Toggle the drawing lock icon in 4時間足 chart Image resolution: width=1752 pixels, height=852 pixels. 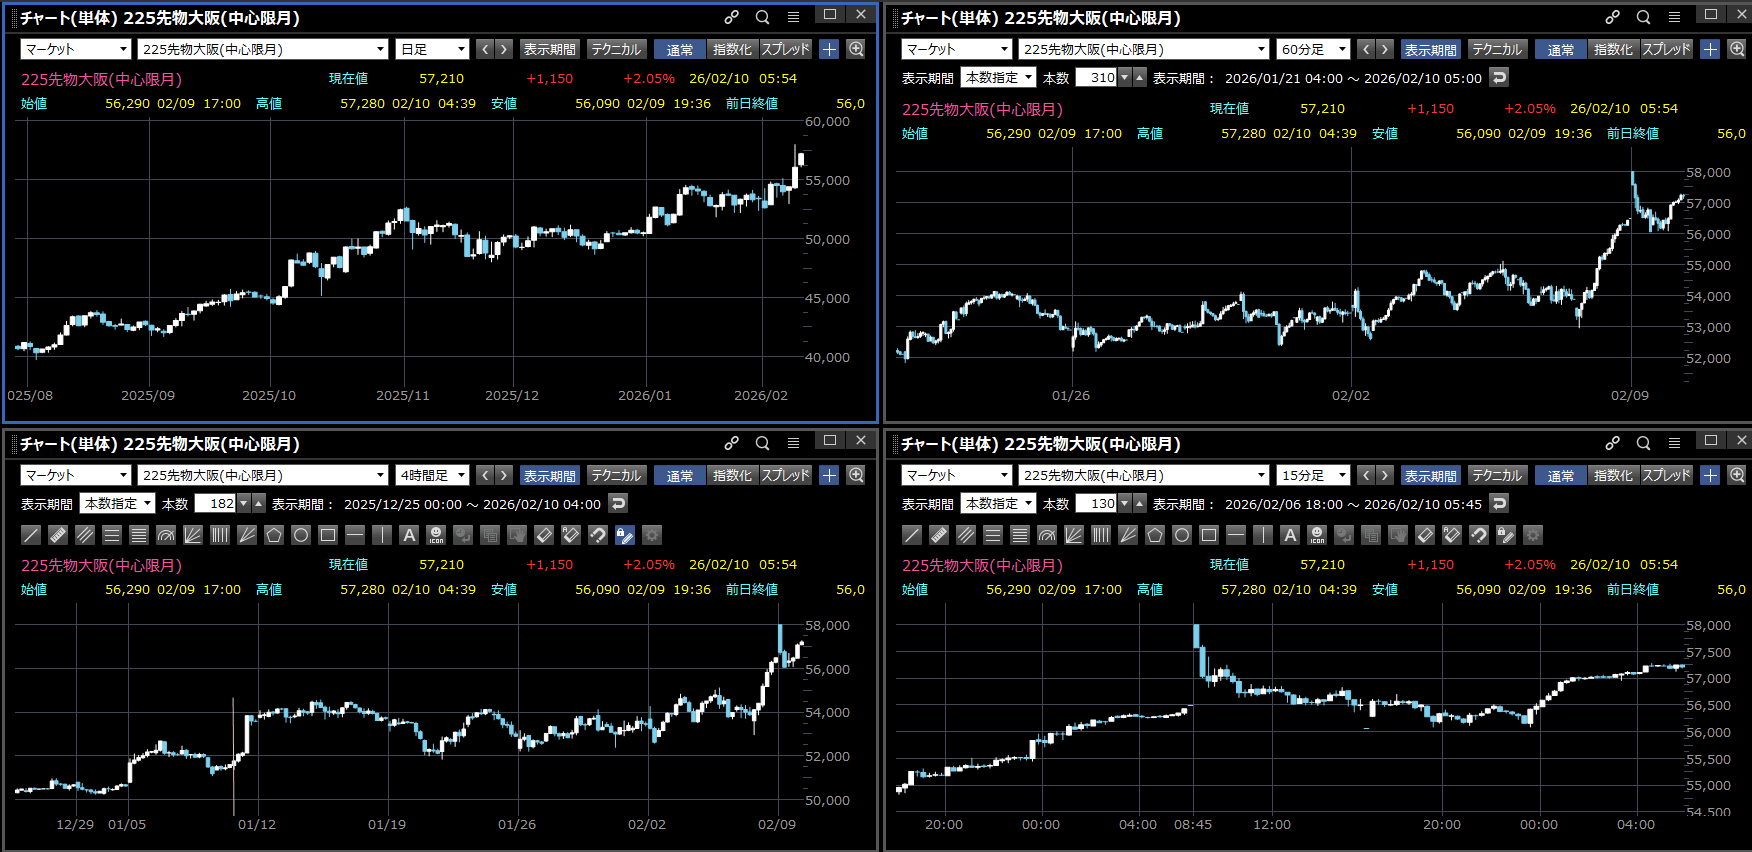[625, 535]
